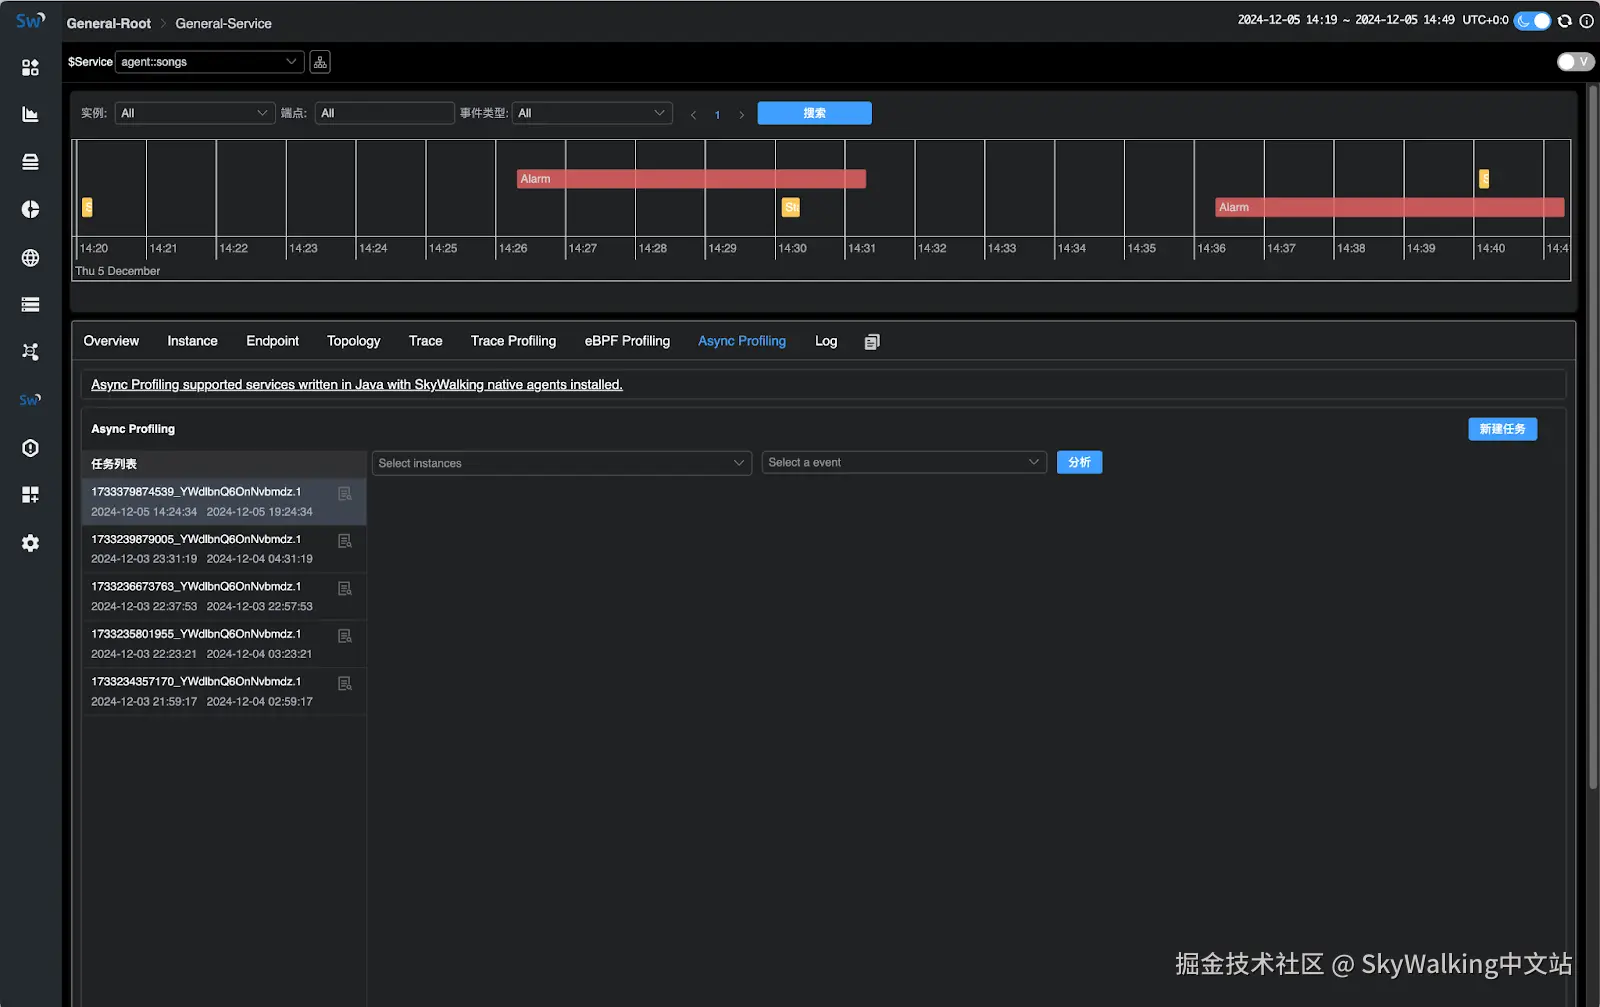Open the pie chart icon in sidebar

[x=30, y=209]
